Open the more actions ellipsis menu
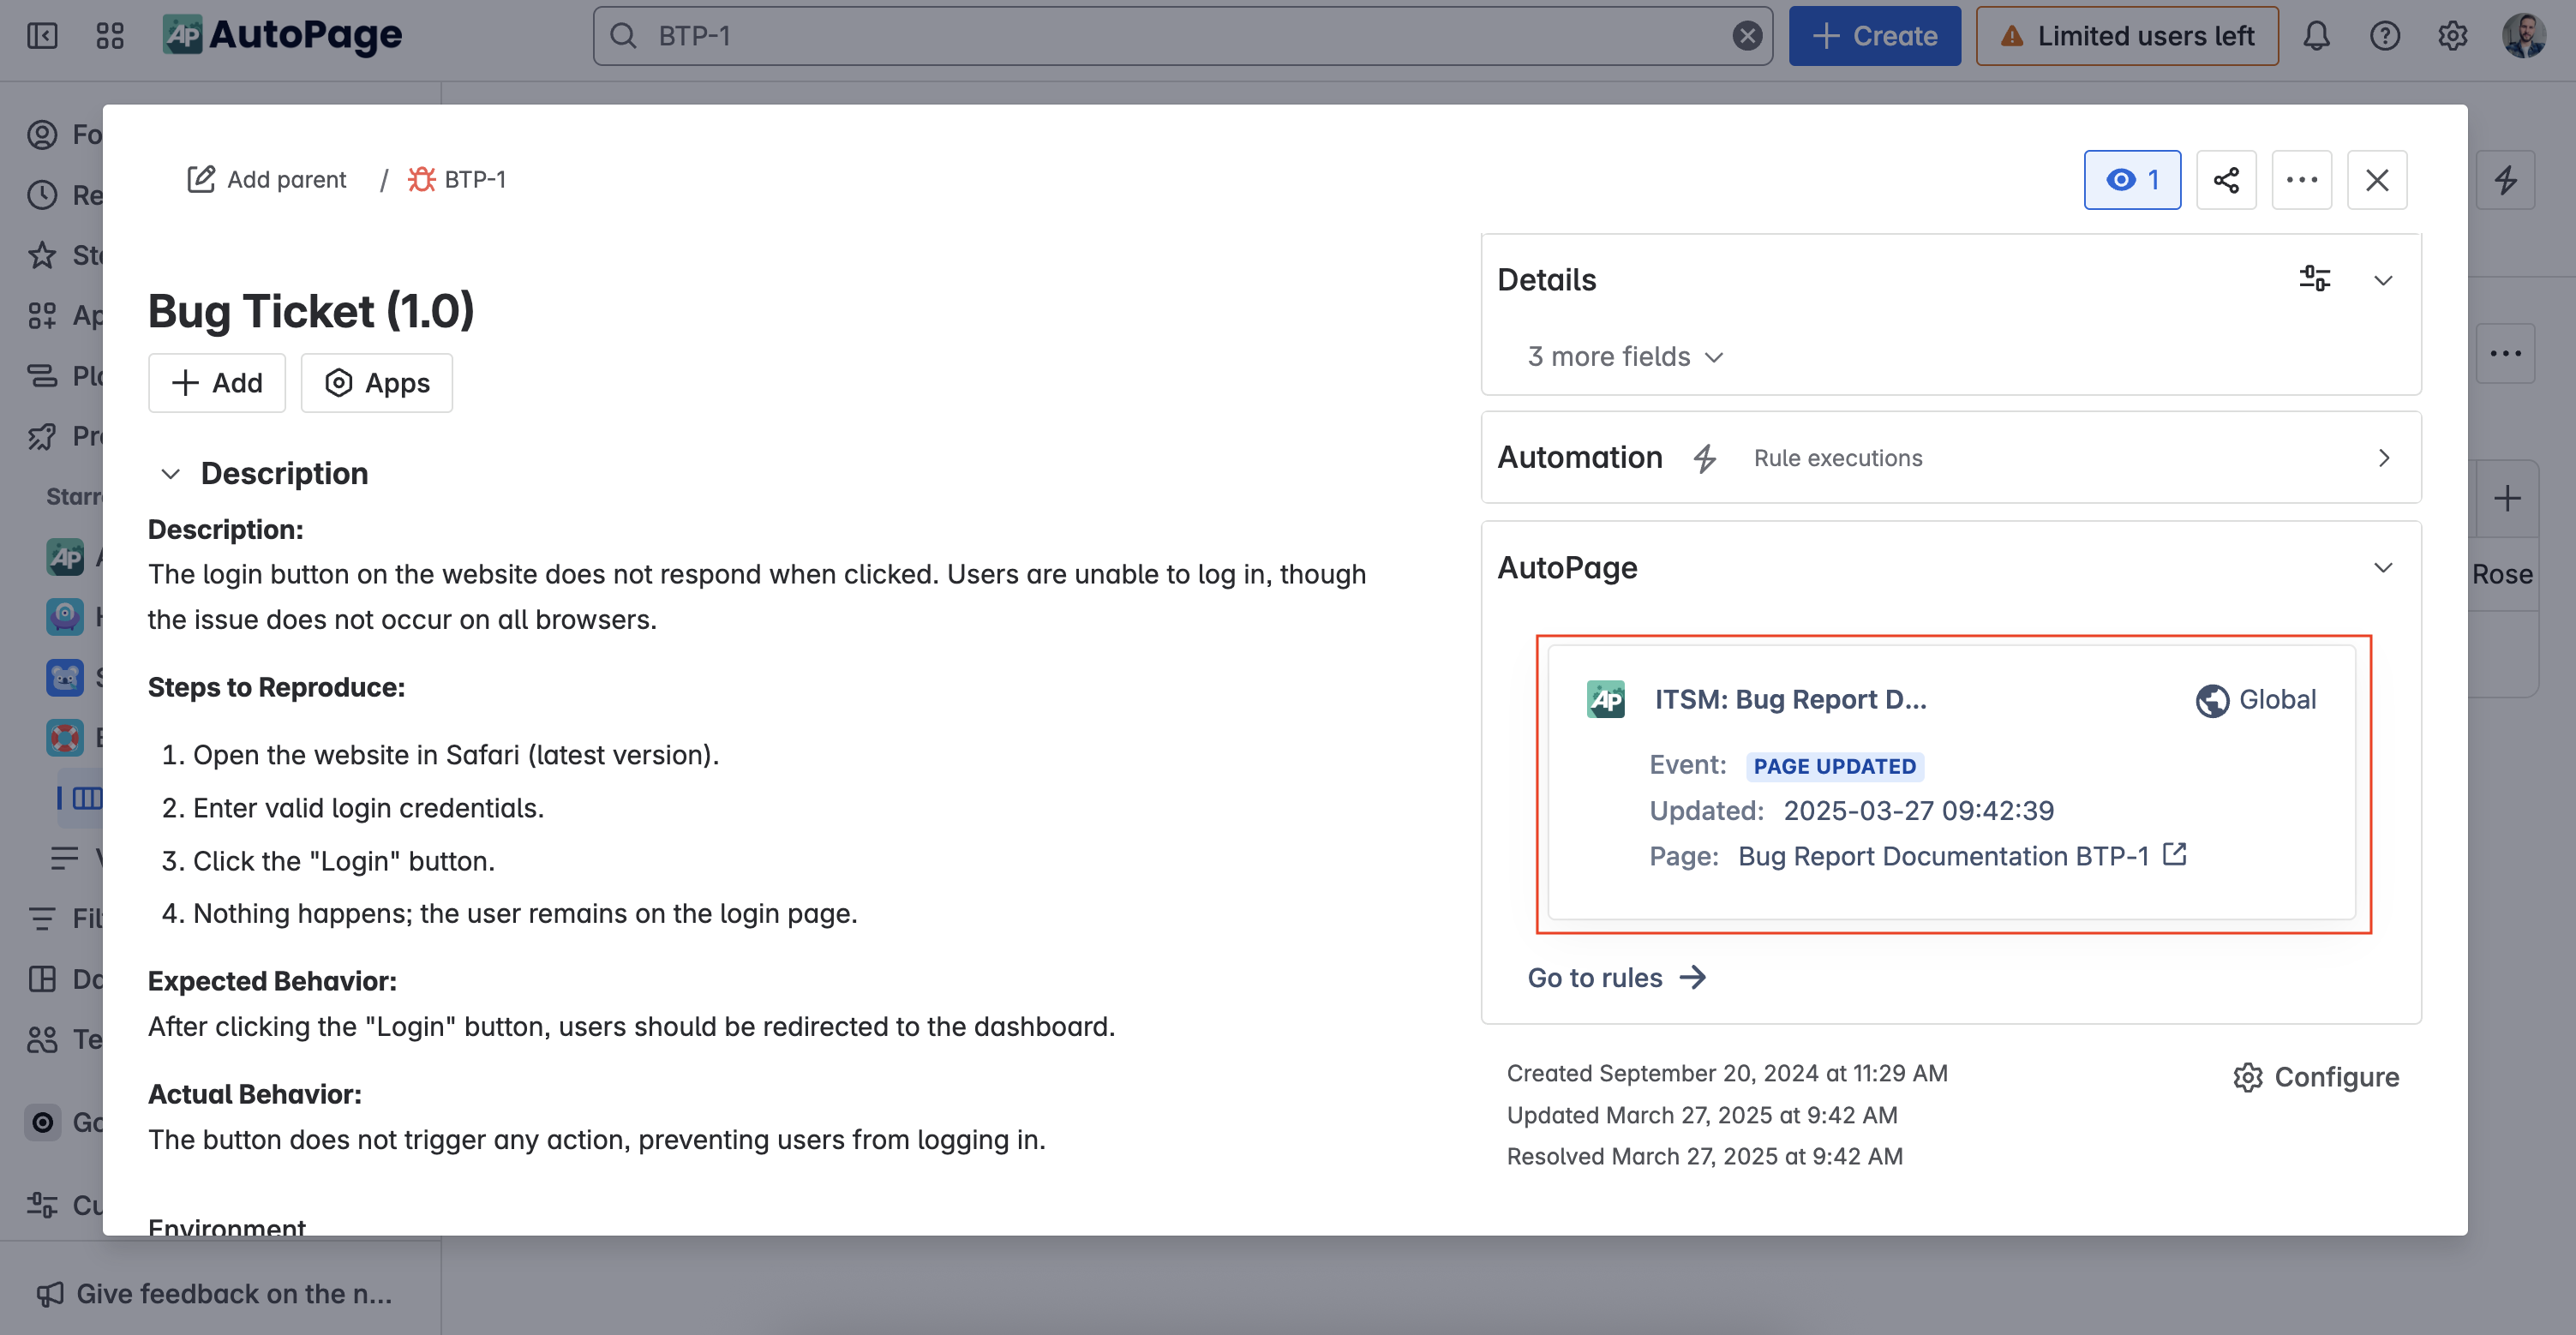 pyautogui.click(x=2302, y=179)
